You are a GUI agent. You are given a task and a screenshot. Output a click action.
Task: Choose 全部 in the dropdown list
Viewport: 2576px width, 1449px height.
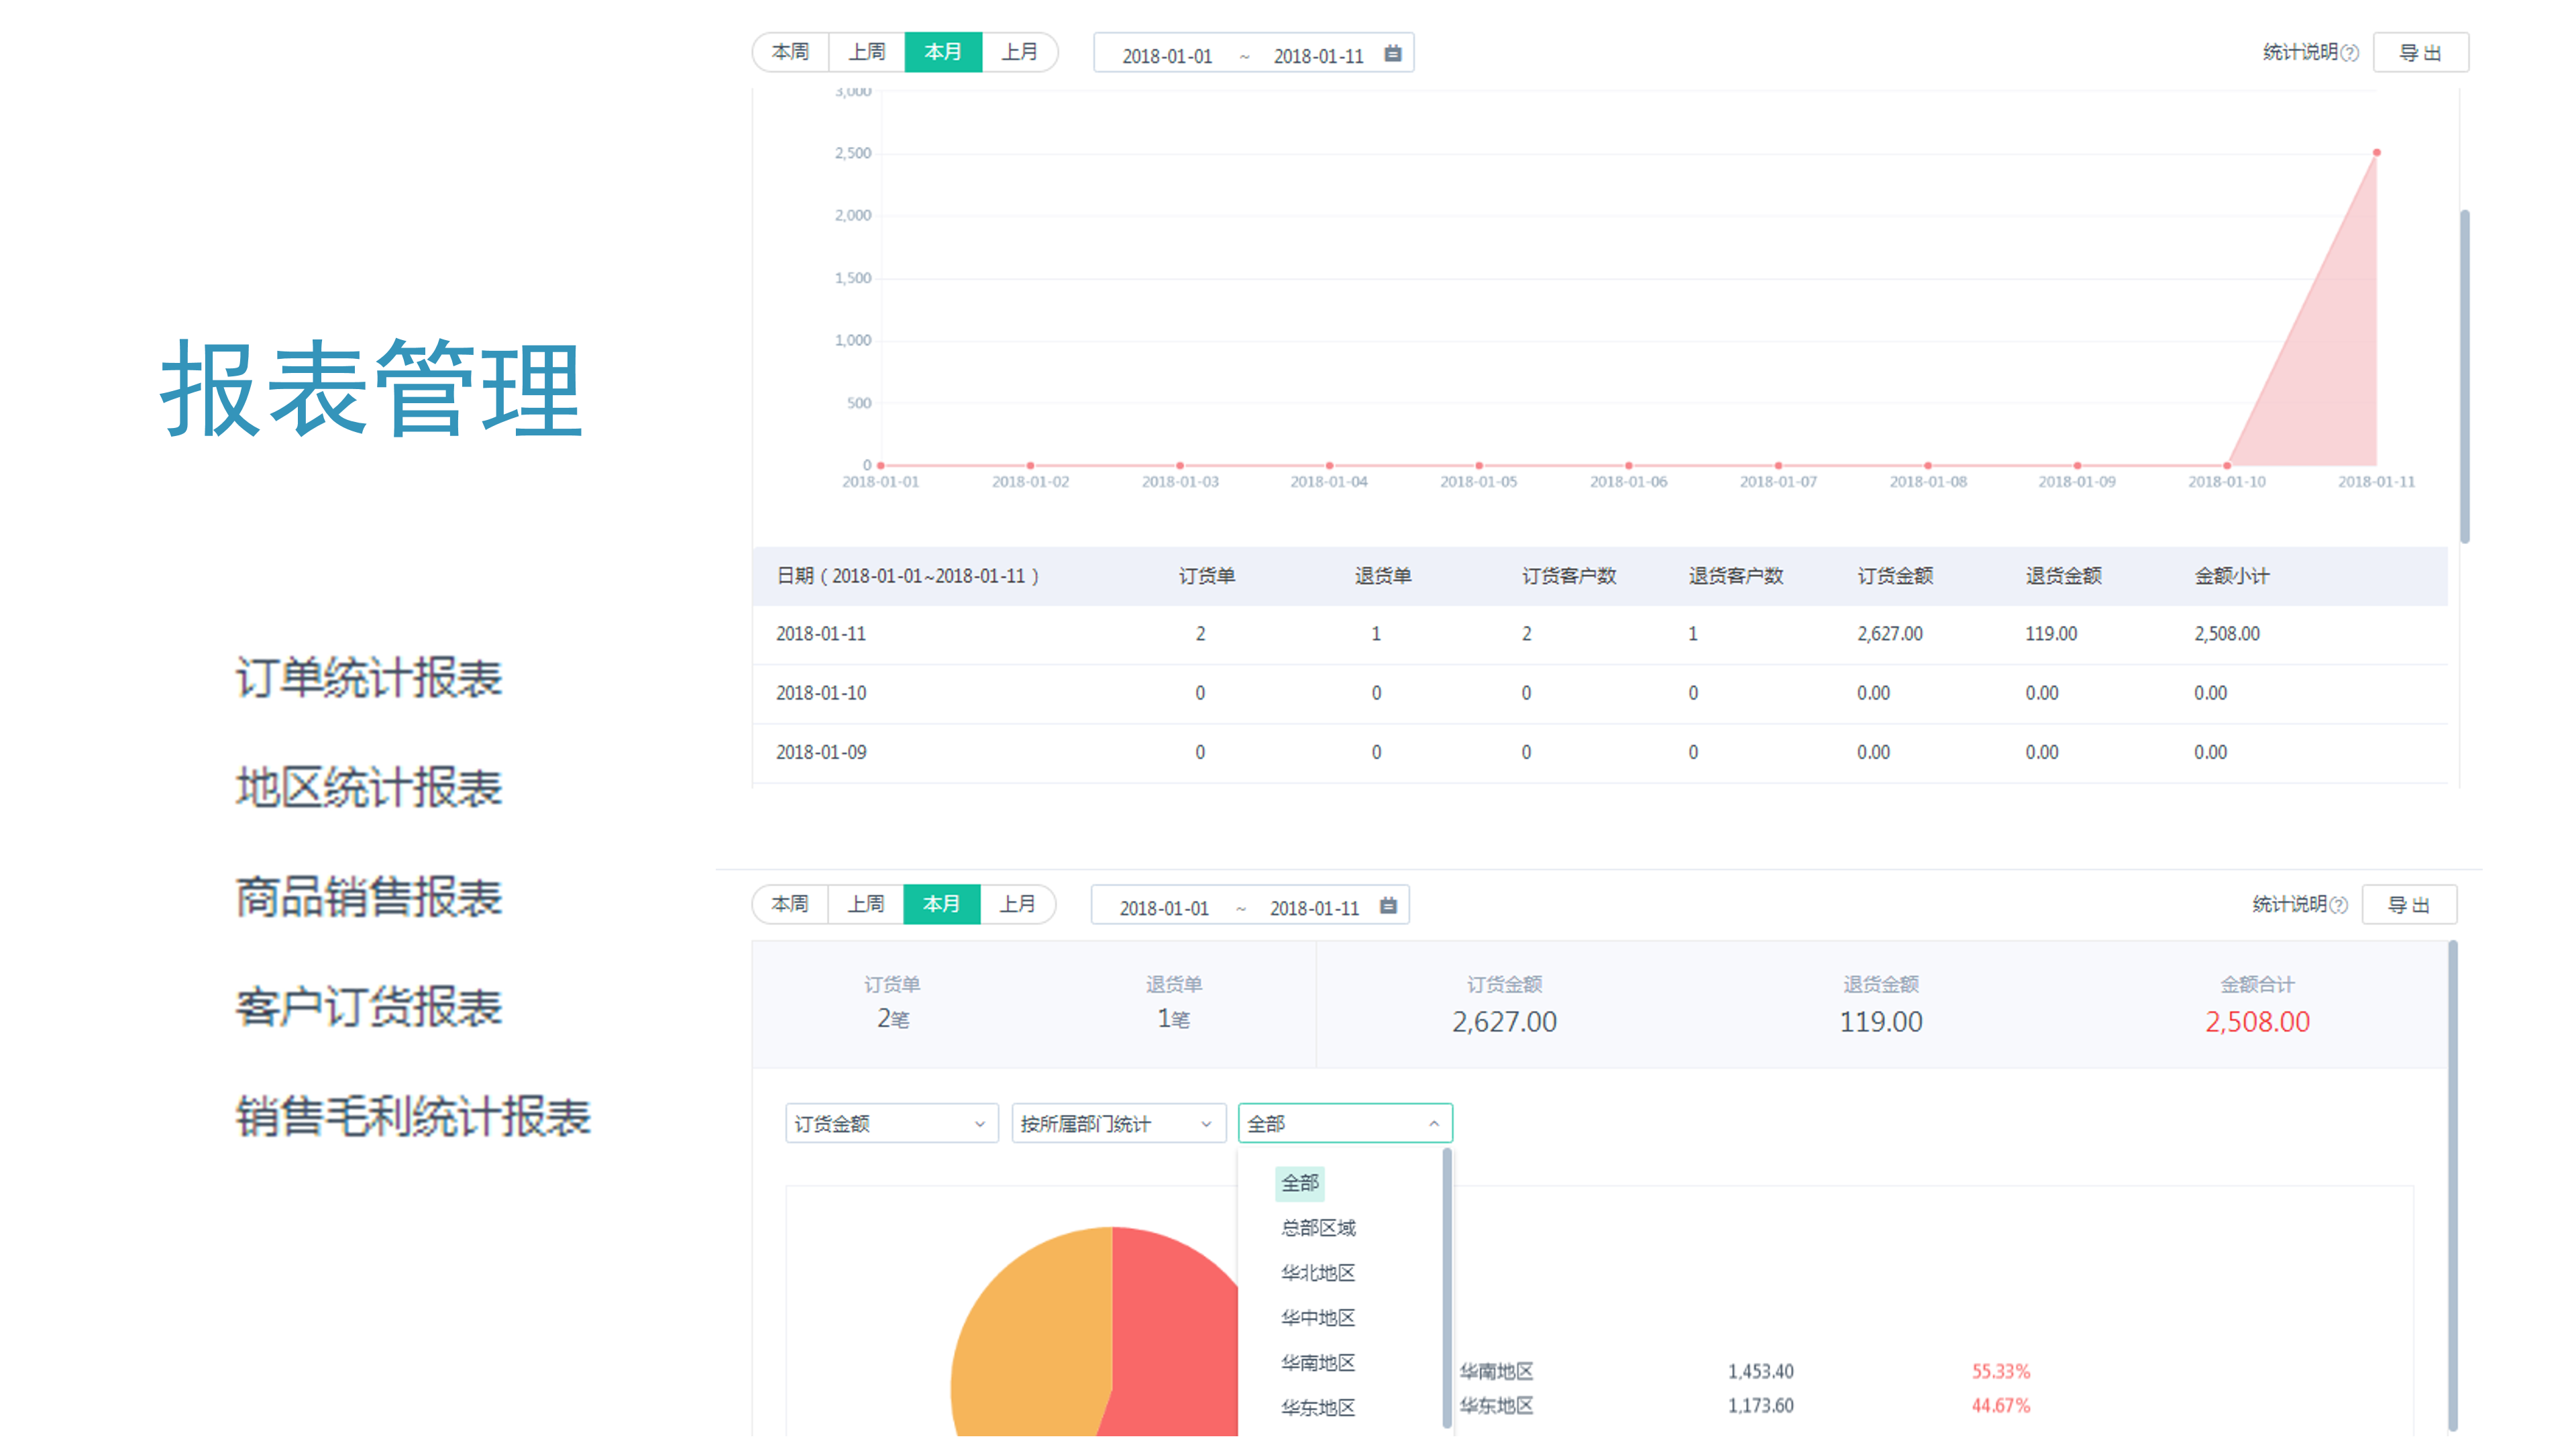pos(1300,1183)
